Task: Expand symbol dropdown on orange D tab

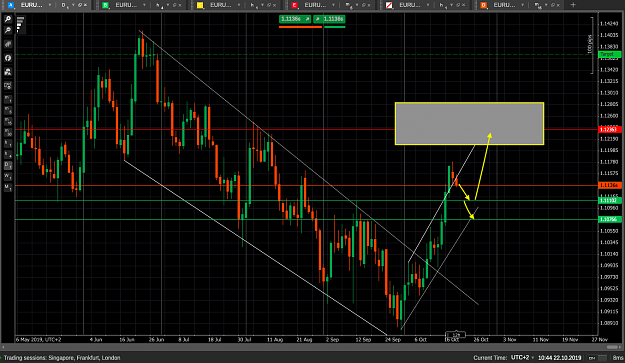Action: [522, 5]
